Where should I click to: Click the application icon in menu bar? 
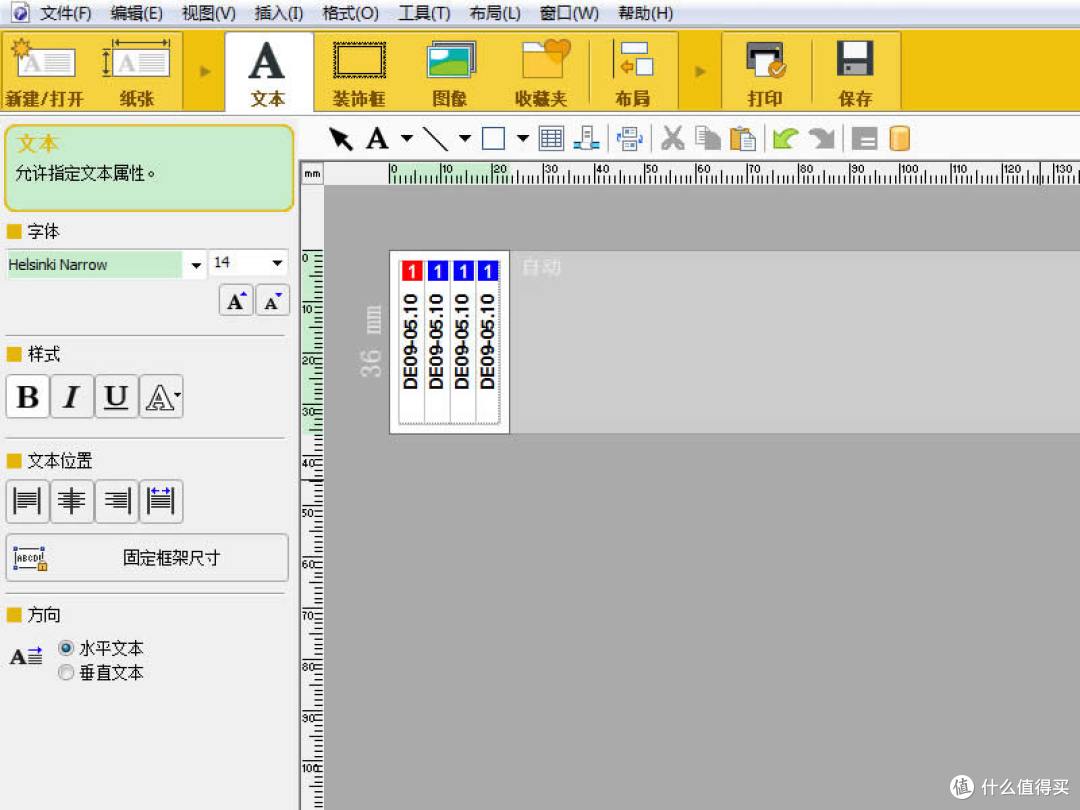click(20, 12)
